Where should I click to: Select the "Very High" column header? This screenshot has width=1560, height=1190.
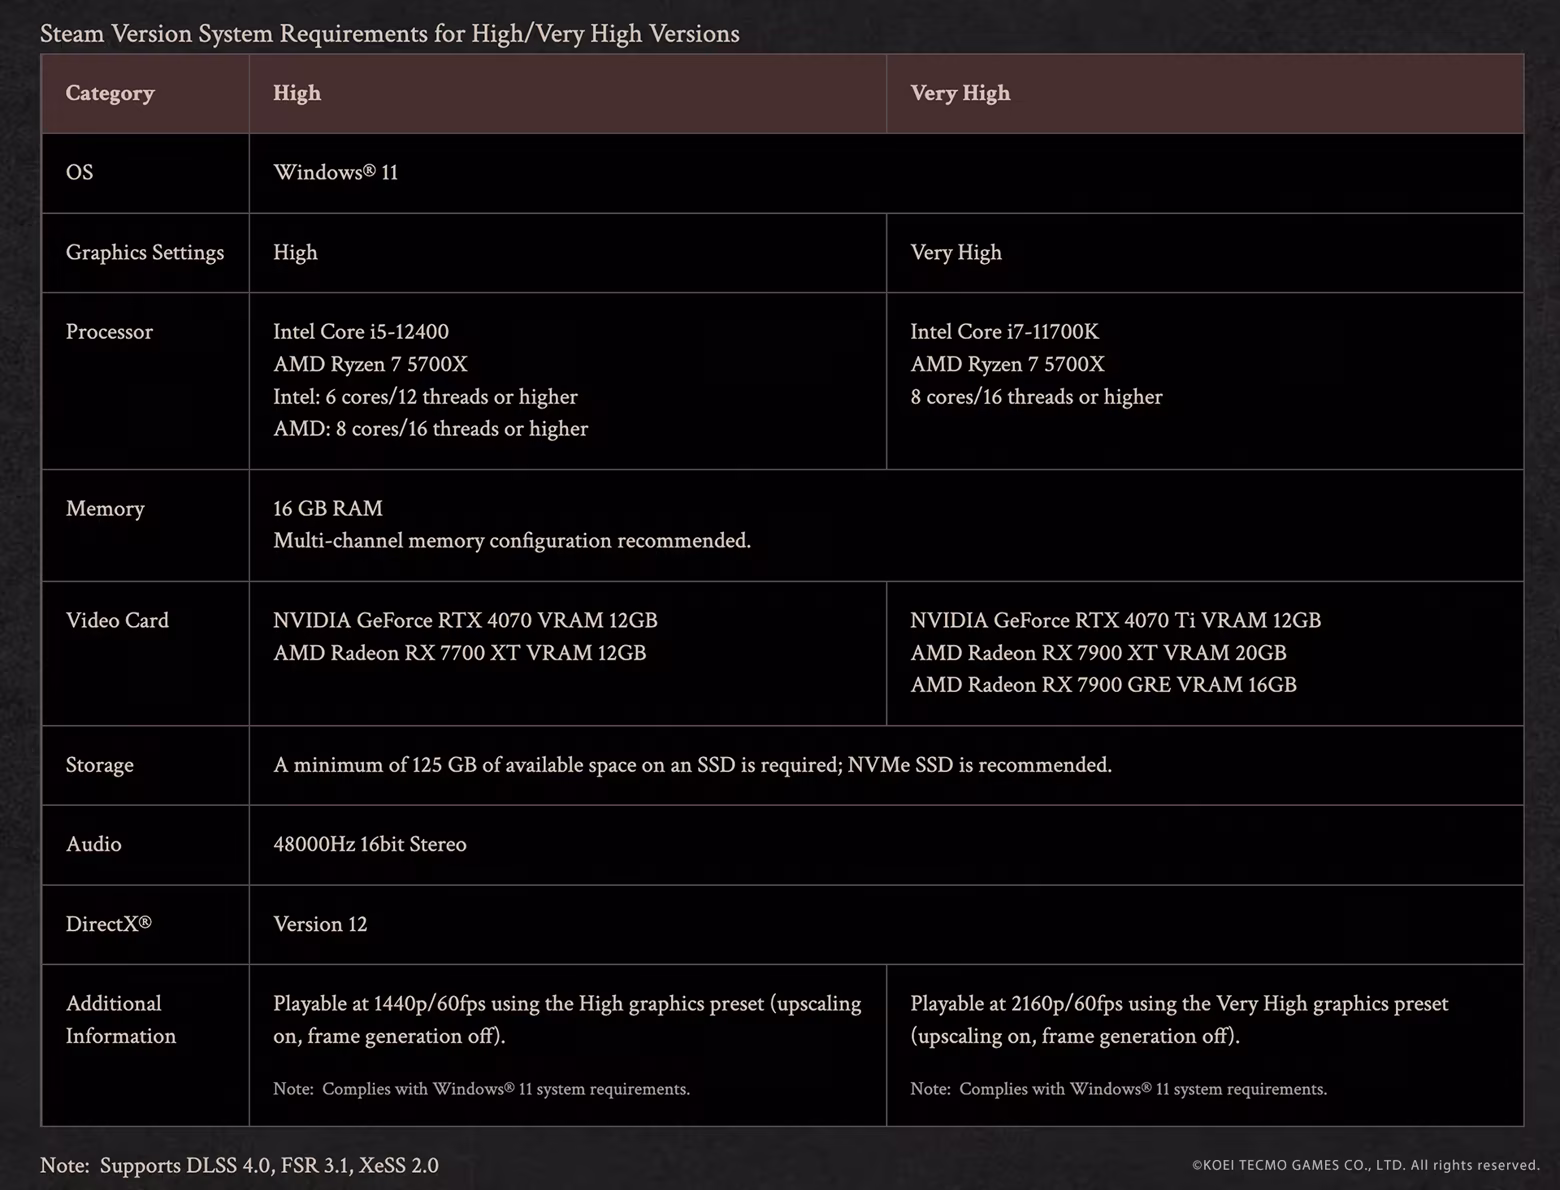tap(959, 93)
